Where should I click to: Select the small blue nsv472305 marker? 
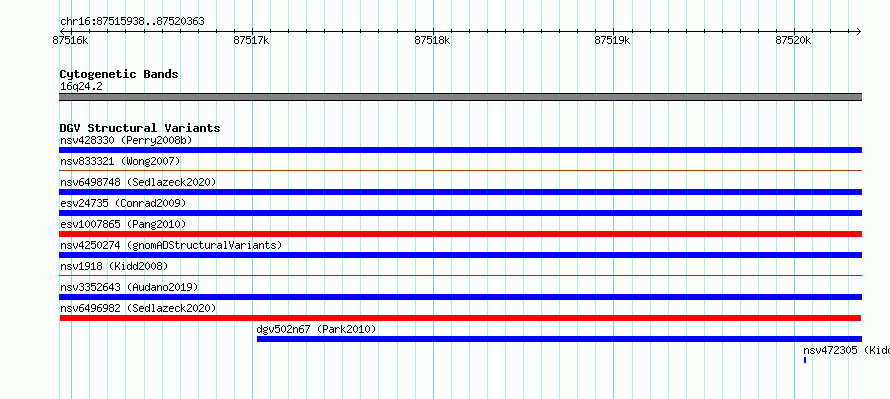click(x=805, y=360)
